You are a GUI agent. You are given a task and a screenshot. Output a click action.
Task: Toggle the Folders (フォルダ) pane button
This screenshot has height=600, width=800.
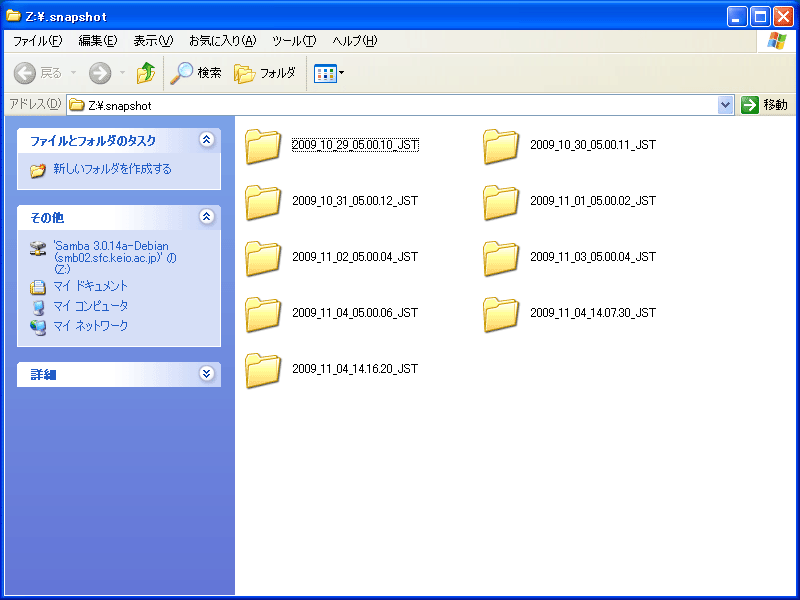(x=265, y=73)
